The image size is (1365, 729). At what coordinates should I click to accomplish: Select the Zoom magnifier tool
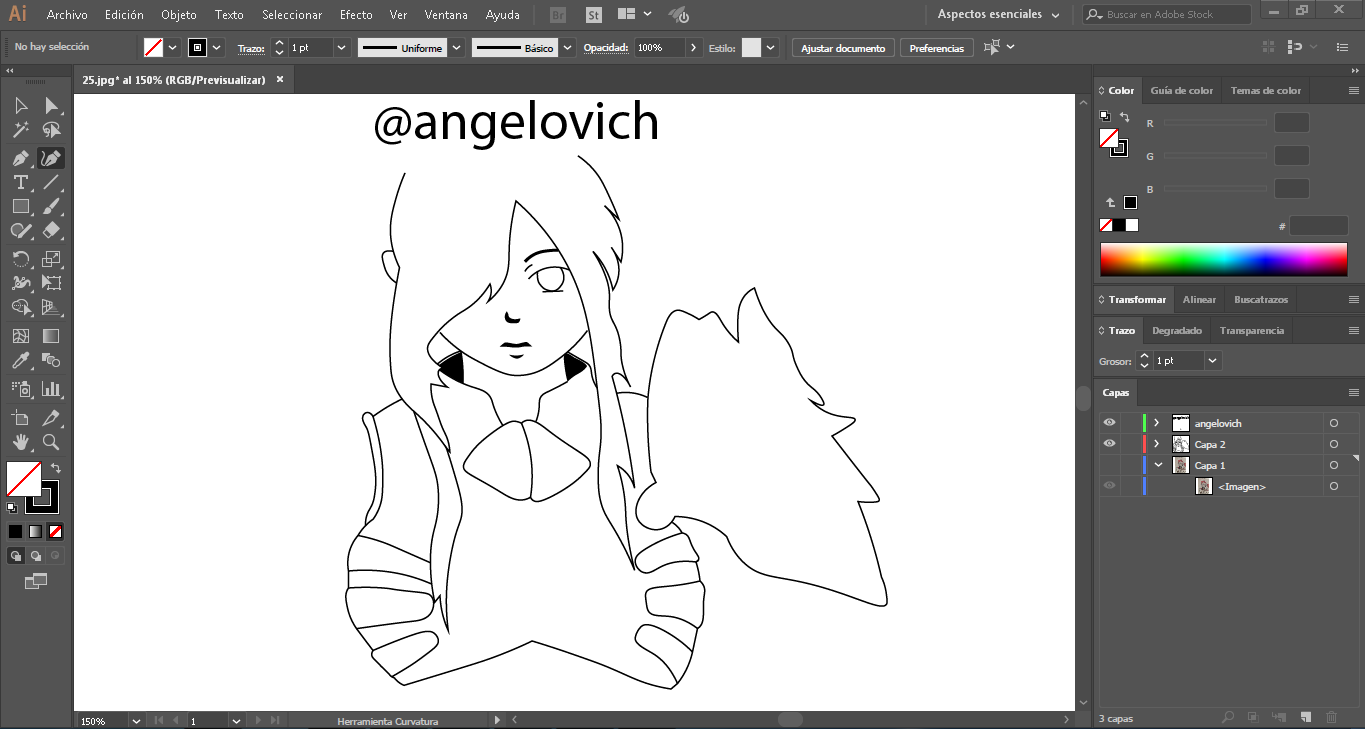[x=51, y=442]
